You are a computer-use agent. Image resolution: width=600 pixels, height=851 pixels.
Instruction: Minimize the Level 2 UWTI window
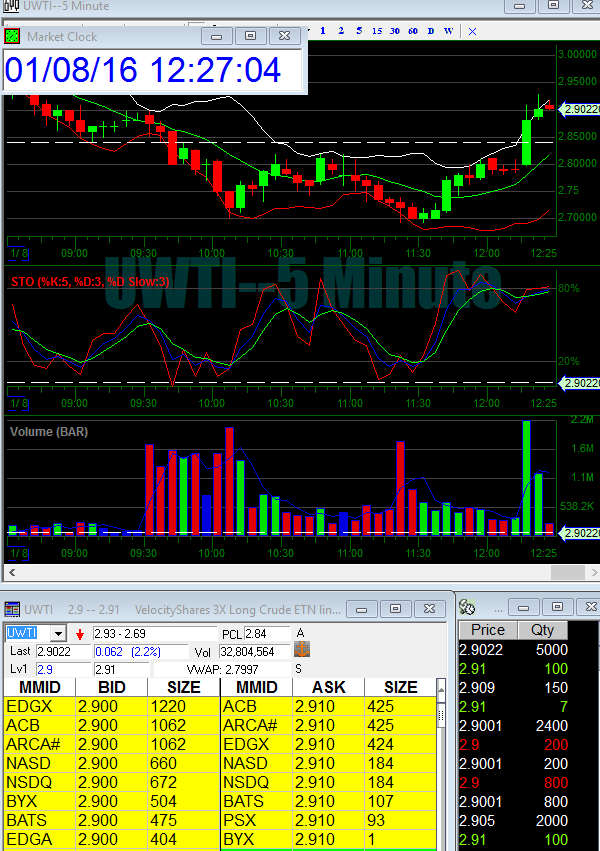pyautogui.click(x=362, y=609)
